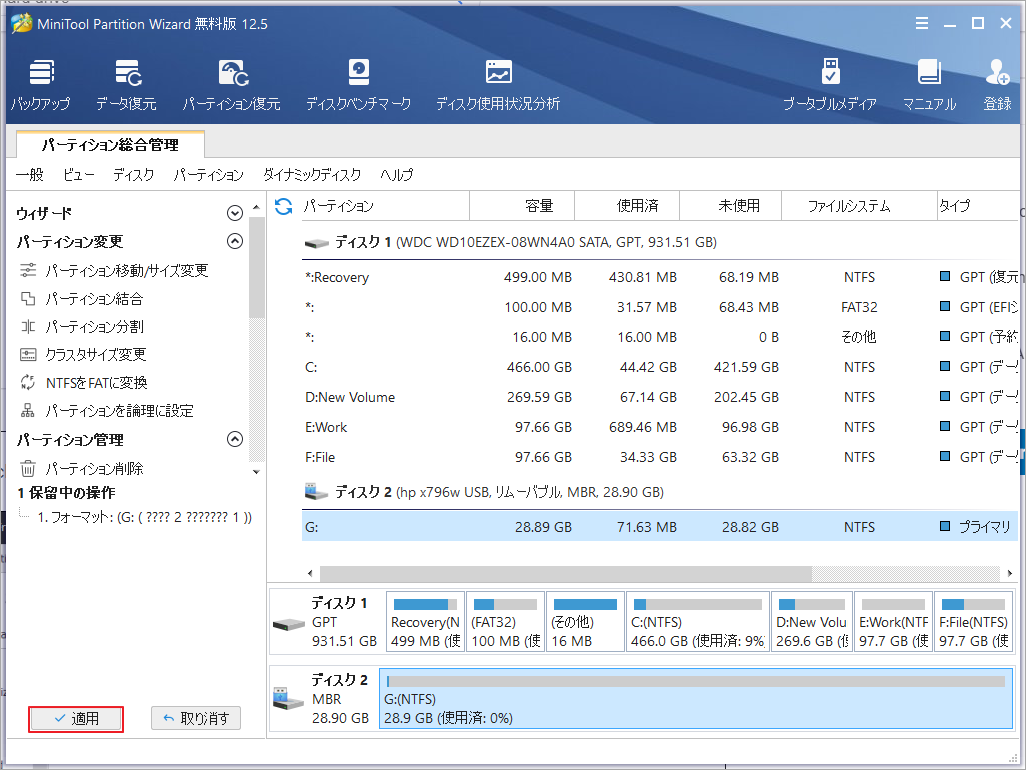Click the 適用 apply button
Viewport: 1026px width, 770px height.
[x=75, y=718]
